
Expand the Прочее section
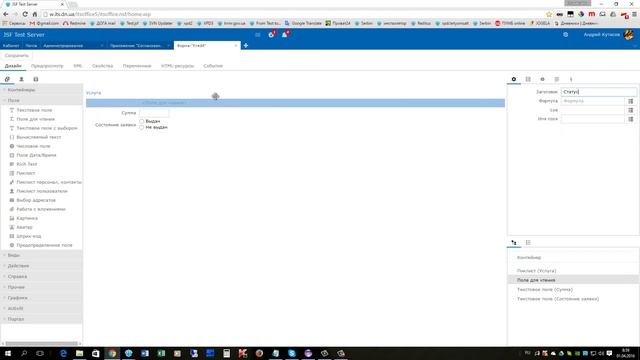click(42, 287)
